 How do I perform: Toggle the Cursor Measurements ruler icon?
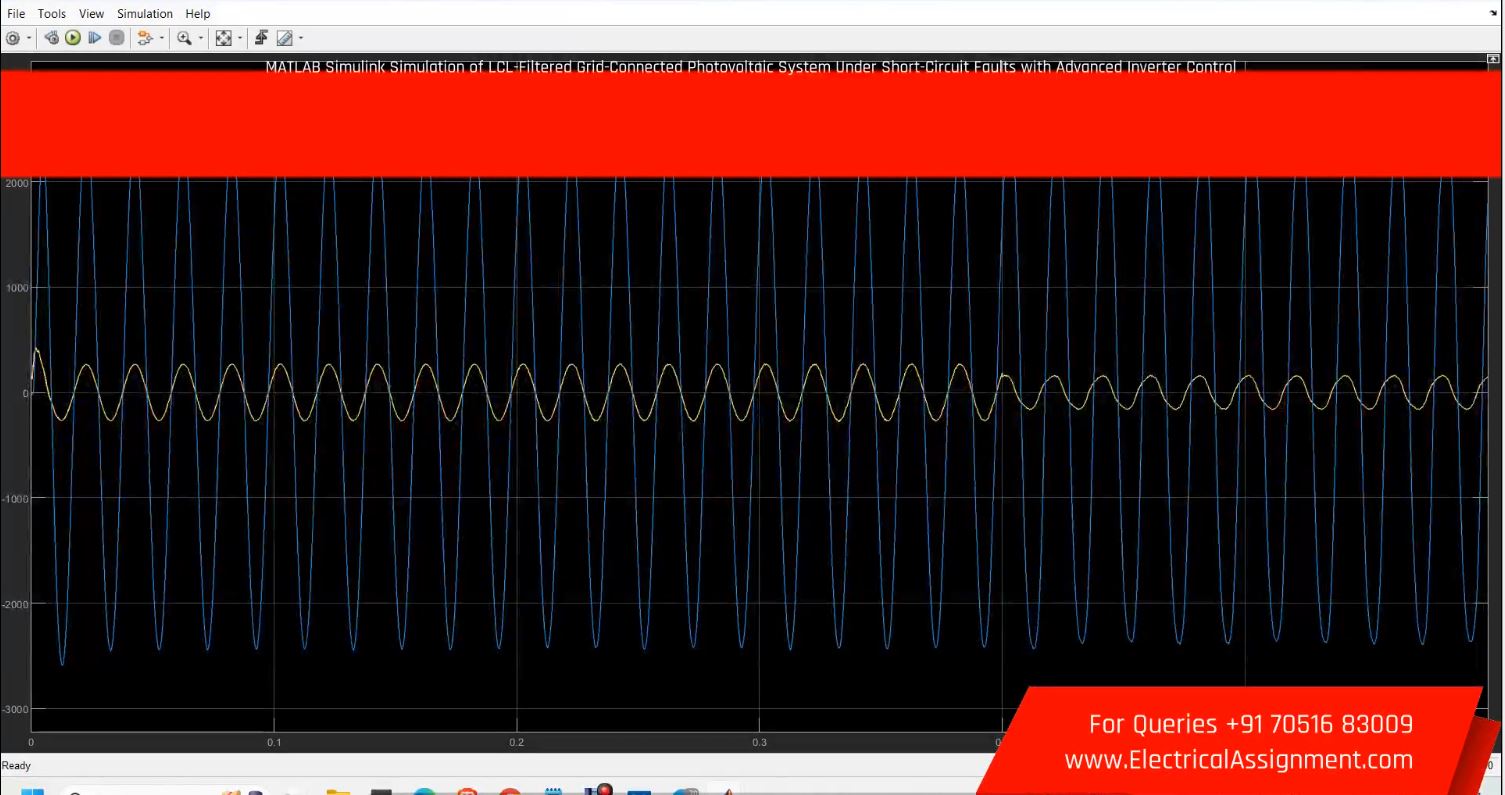[x=284, y=38]
